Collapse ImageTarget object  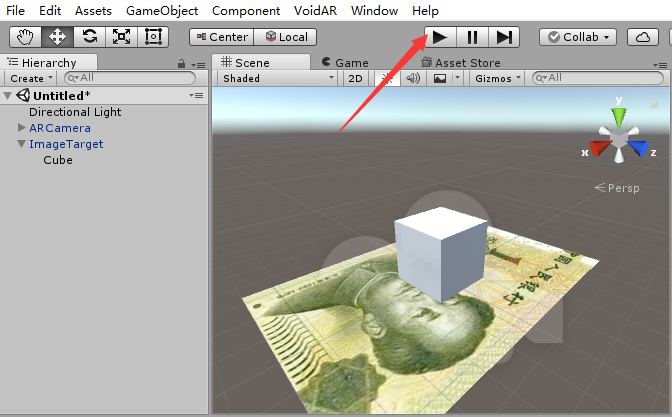[x=21, y=144]
